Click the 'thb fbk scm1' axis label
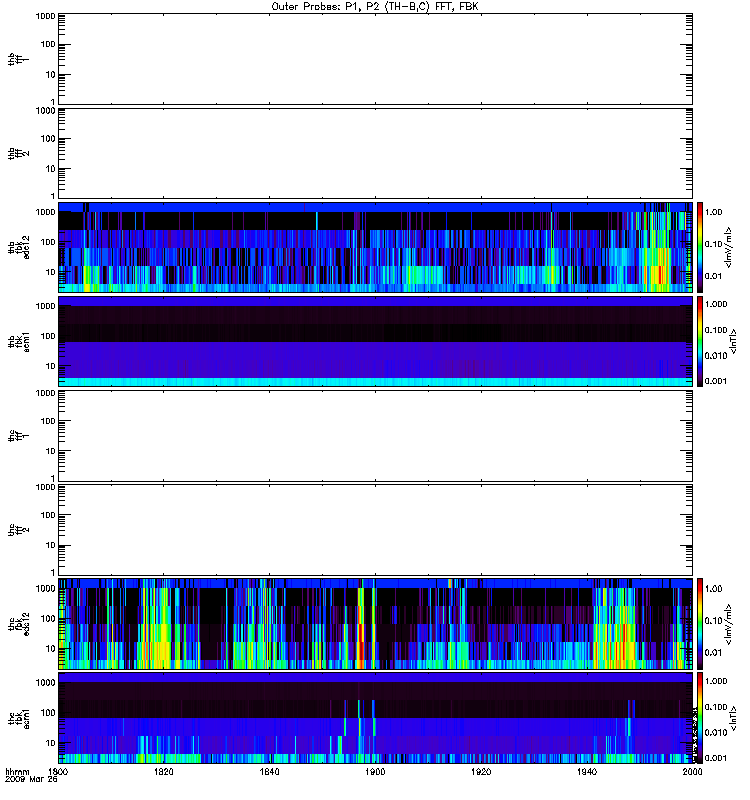 pyautogui.click(x=18, y=341)
